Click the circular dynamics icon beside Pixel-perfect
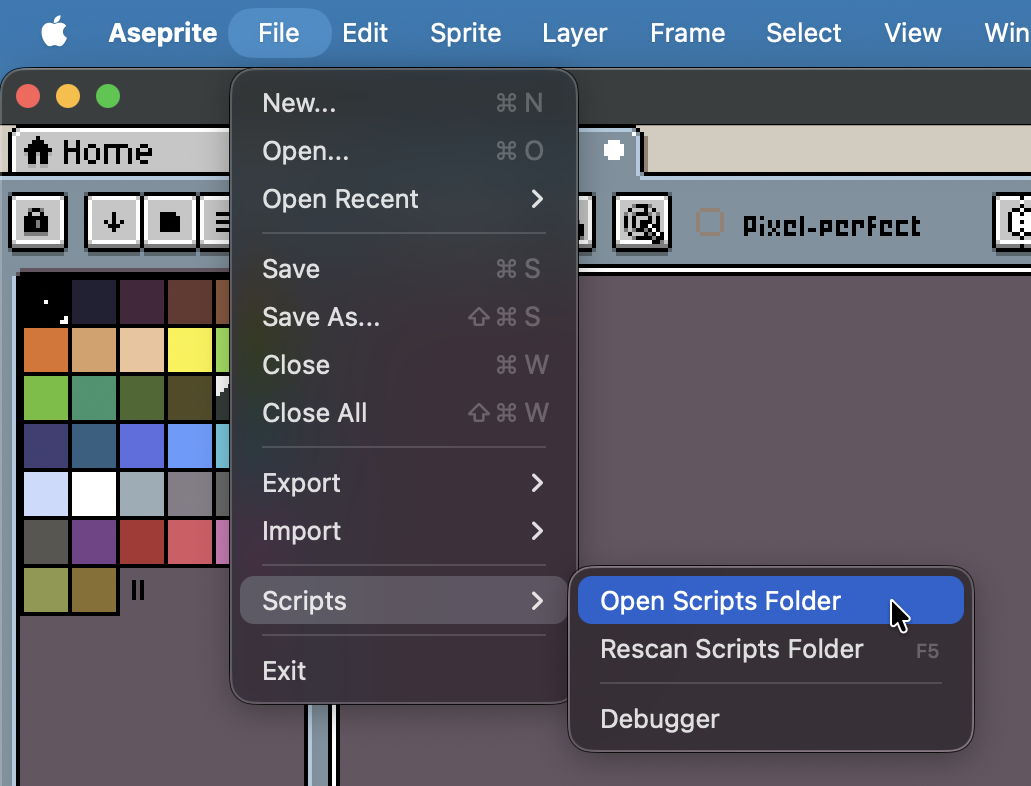The width and height of the screenshot is (1031, 786). click(641, 222)
